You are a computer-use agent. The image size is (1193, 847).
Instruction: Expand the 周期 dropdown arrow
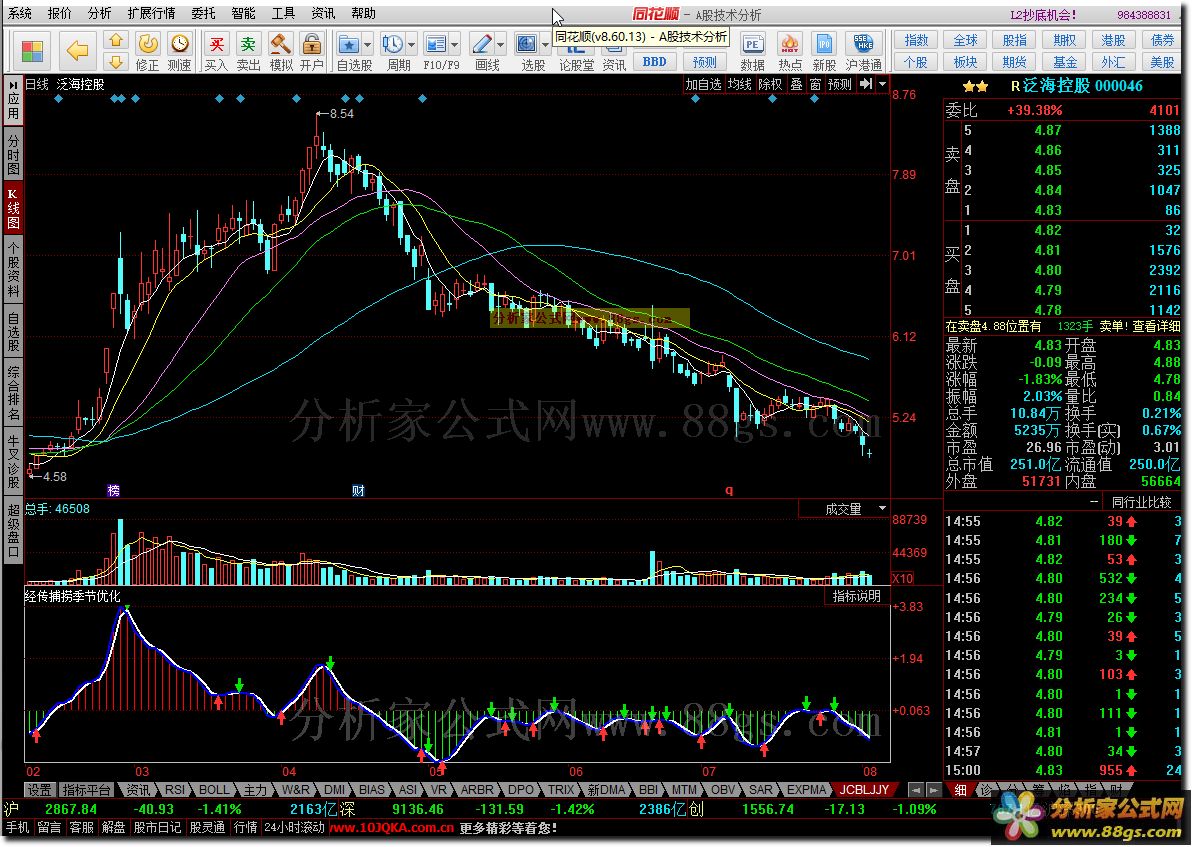coord(412,44)
